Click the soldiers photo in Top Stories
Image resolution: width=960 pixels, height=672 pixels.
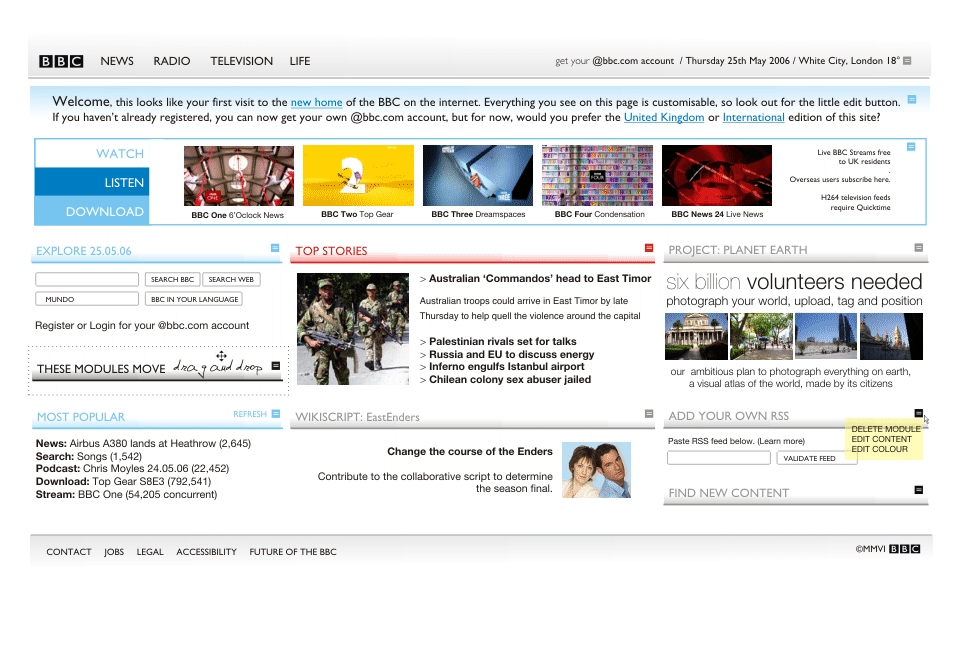353,329
